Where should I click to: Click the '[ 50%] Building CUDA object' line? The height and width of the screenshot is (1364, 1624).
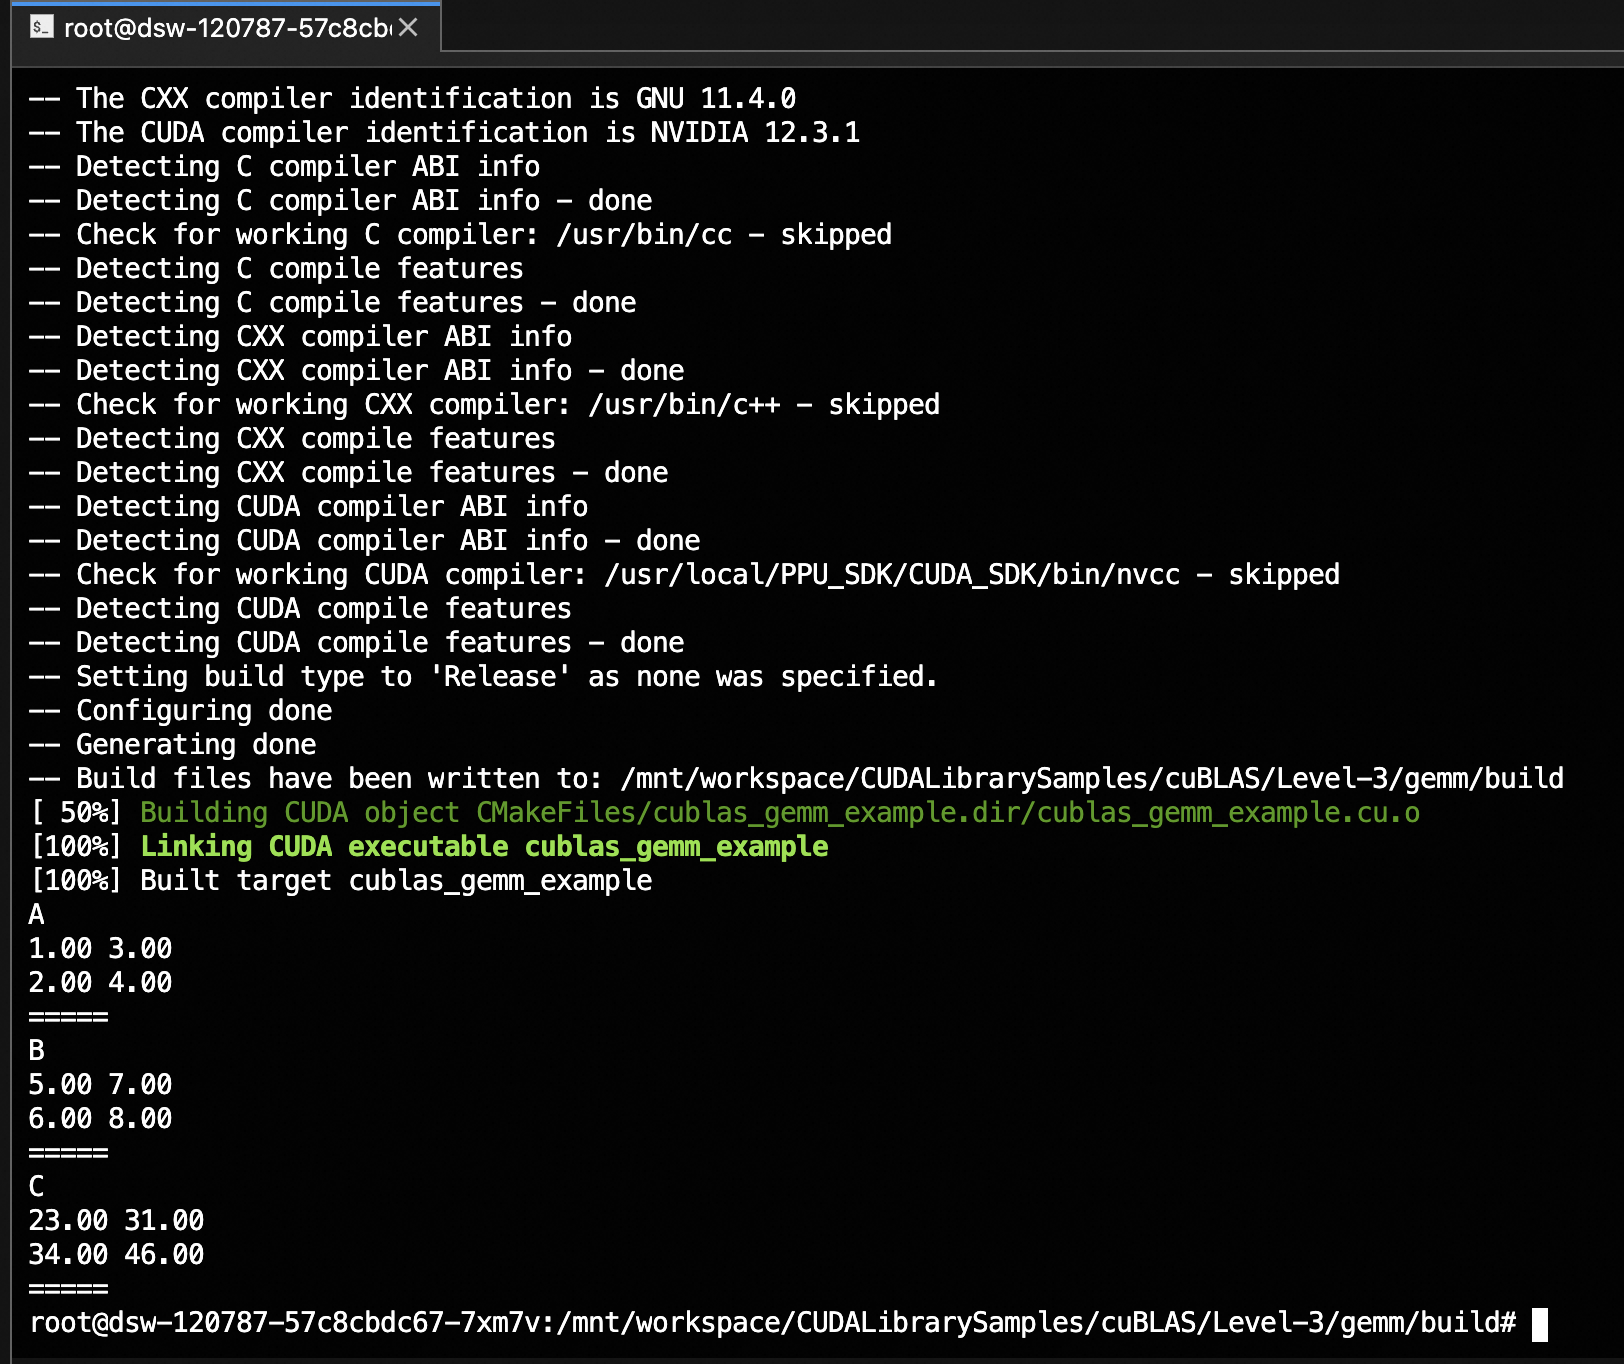[724, 812]
